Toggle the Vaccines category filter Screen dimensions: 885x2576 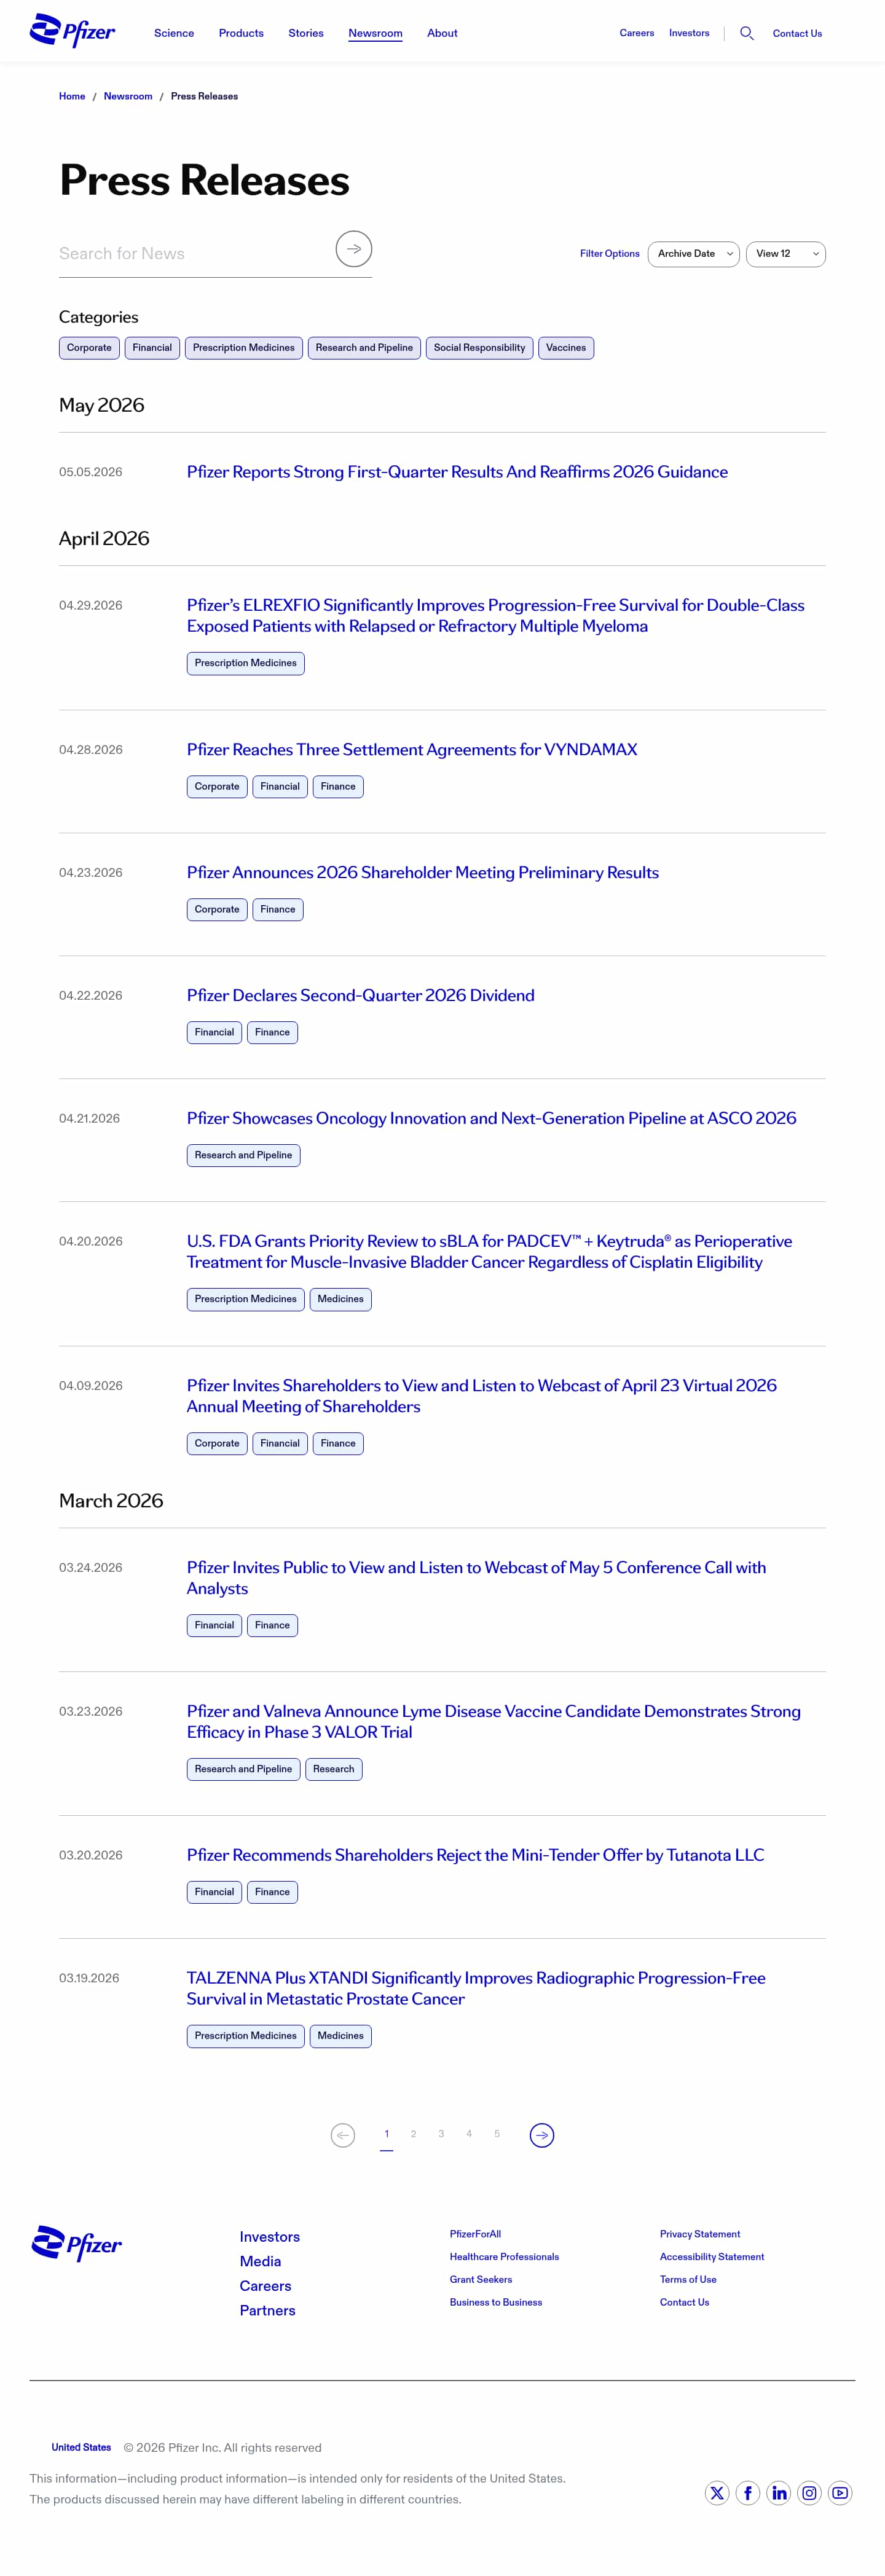point(566,348)
